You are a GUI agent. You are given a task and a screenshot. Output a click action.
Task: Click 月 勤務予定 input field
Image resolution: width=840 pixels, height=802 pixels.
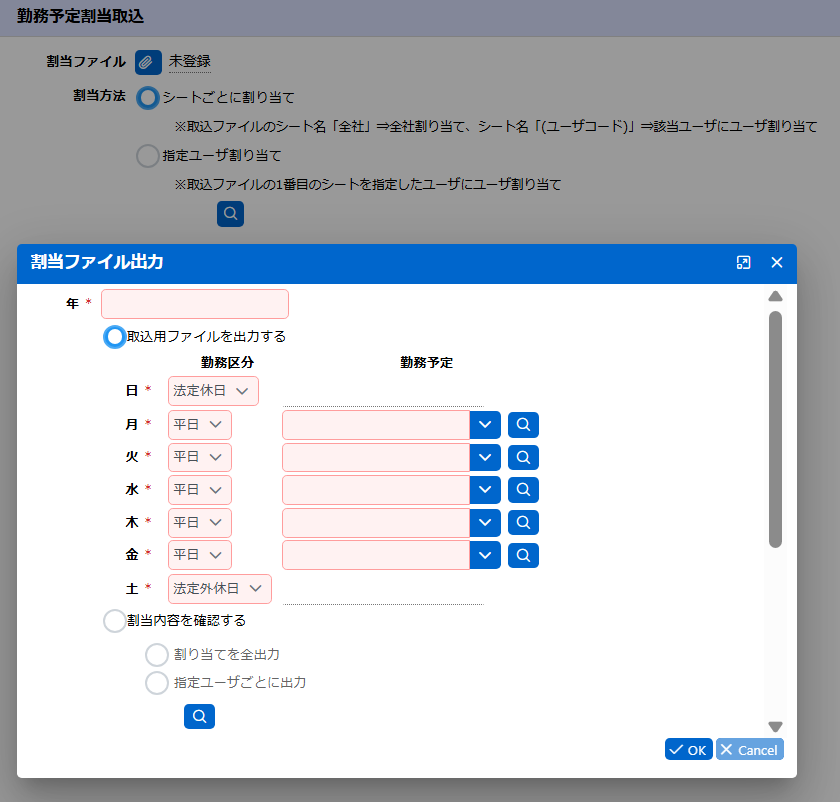tap(376, 425)
